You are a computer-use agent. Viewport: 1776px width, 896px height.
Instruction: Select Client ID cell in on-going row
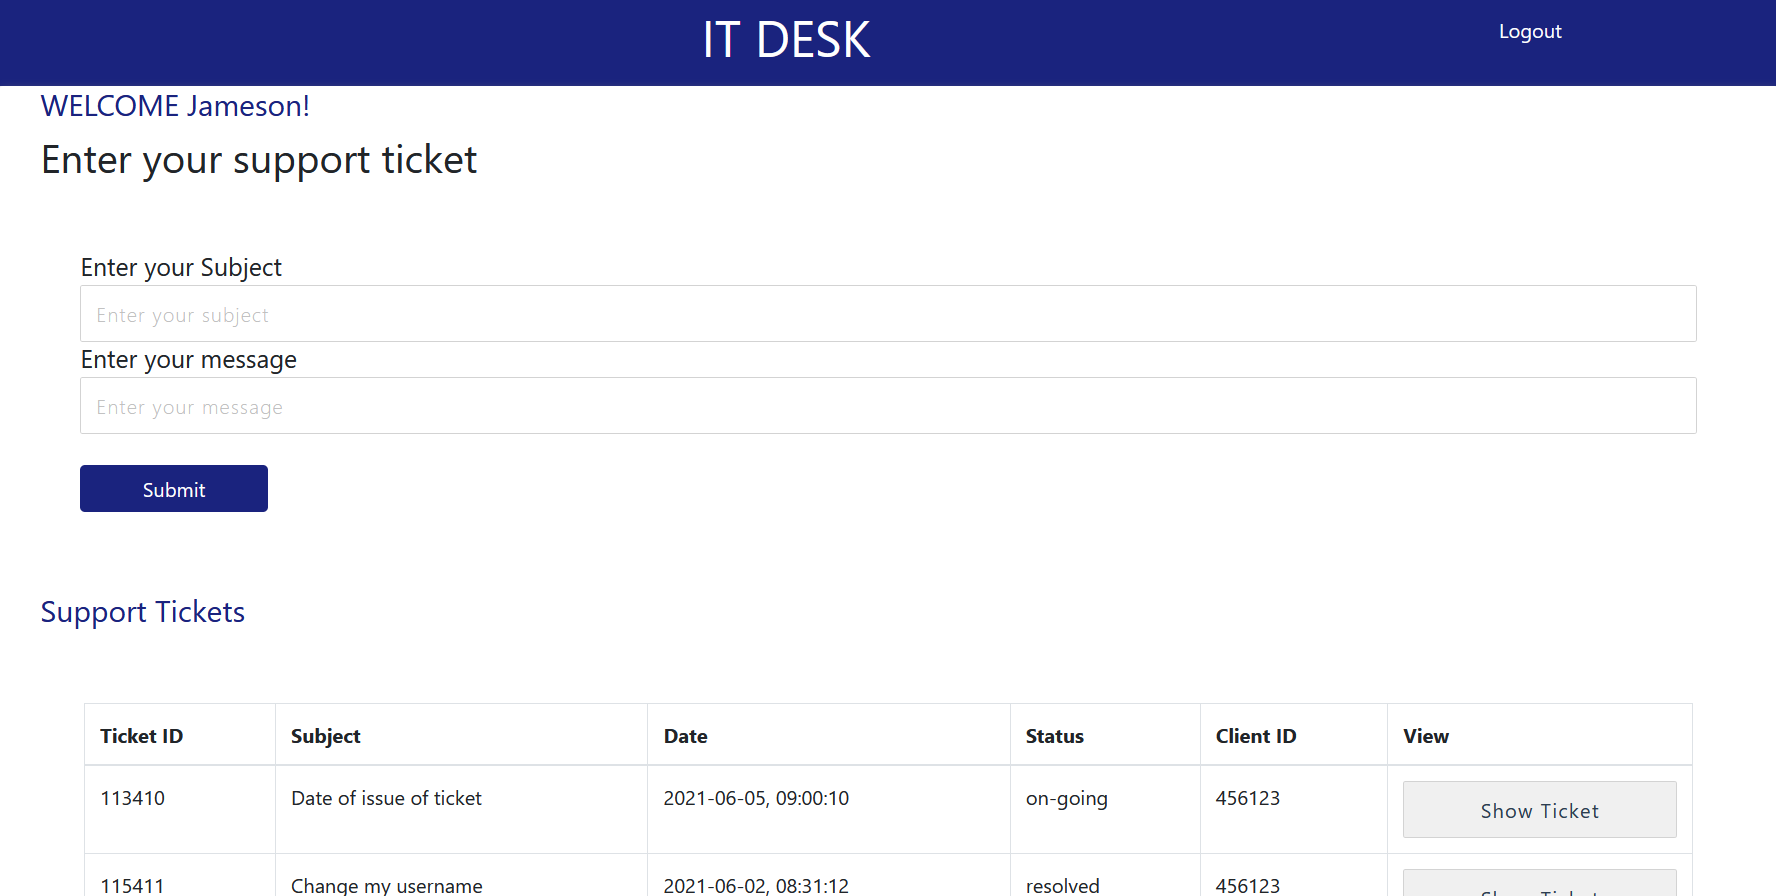[x=1248, y=798]
